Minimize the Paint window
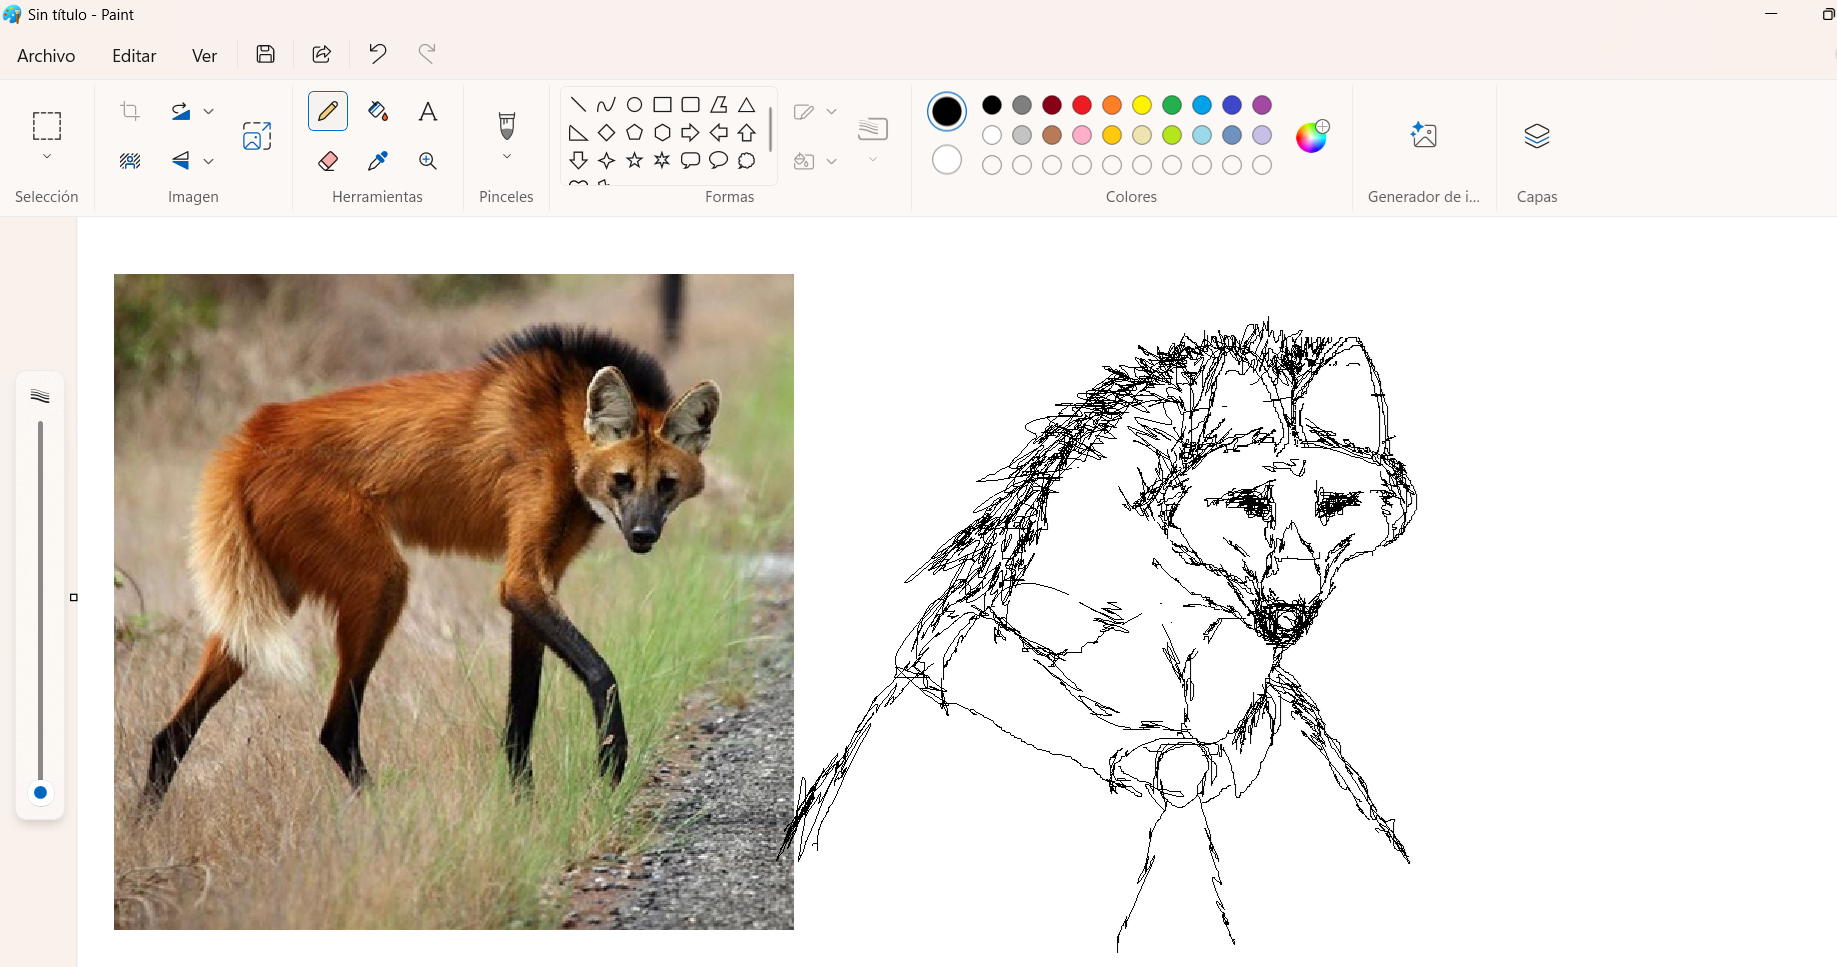Viewport: 1837px width, 967px height. tap(1772, 14)
